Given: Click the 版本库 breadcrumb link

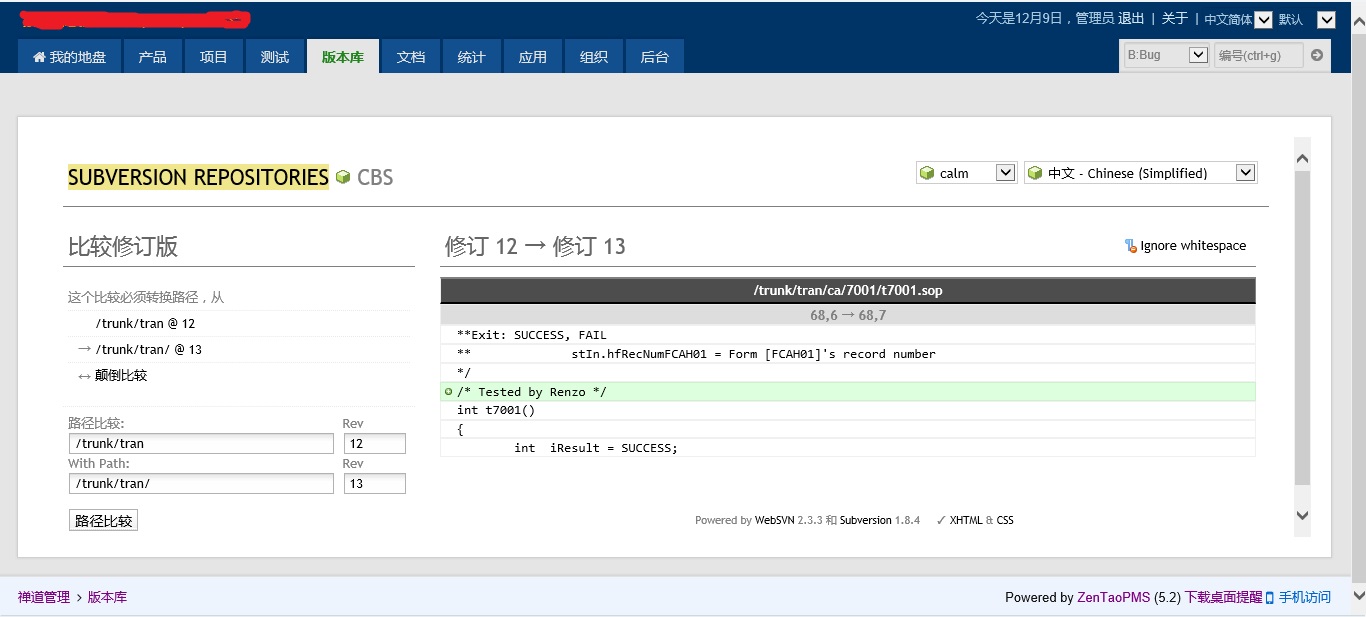Looking at the screenshot, I should pyautogui.click(x=107, y=597).
